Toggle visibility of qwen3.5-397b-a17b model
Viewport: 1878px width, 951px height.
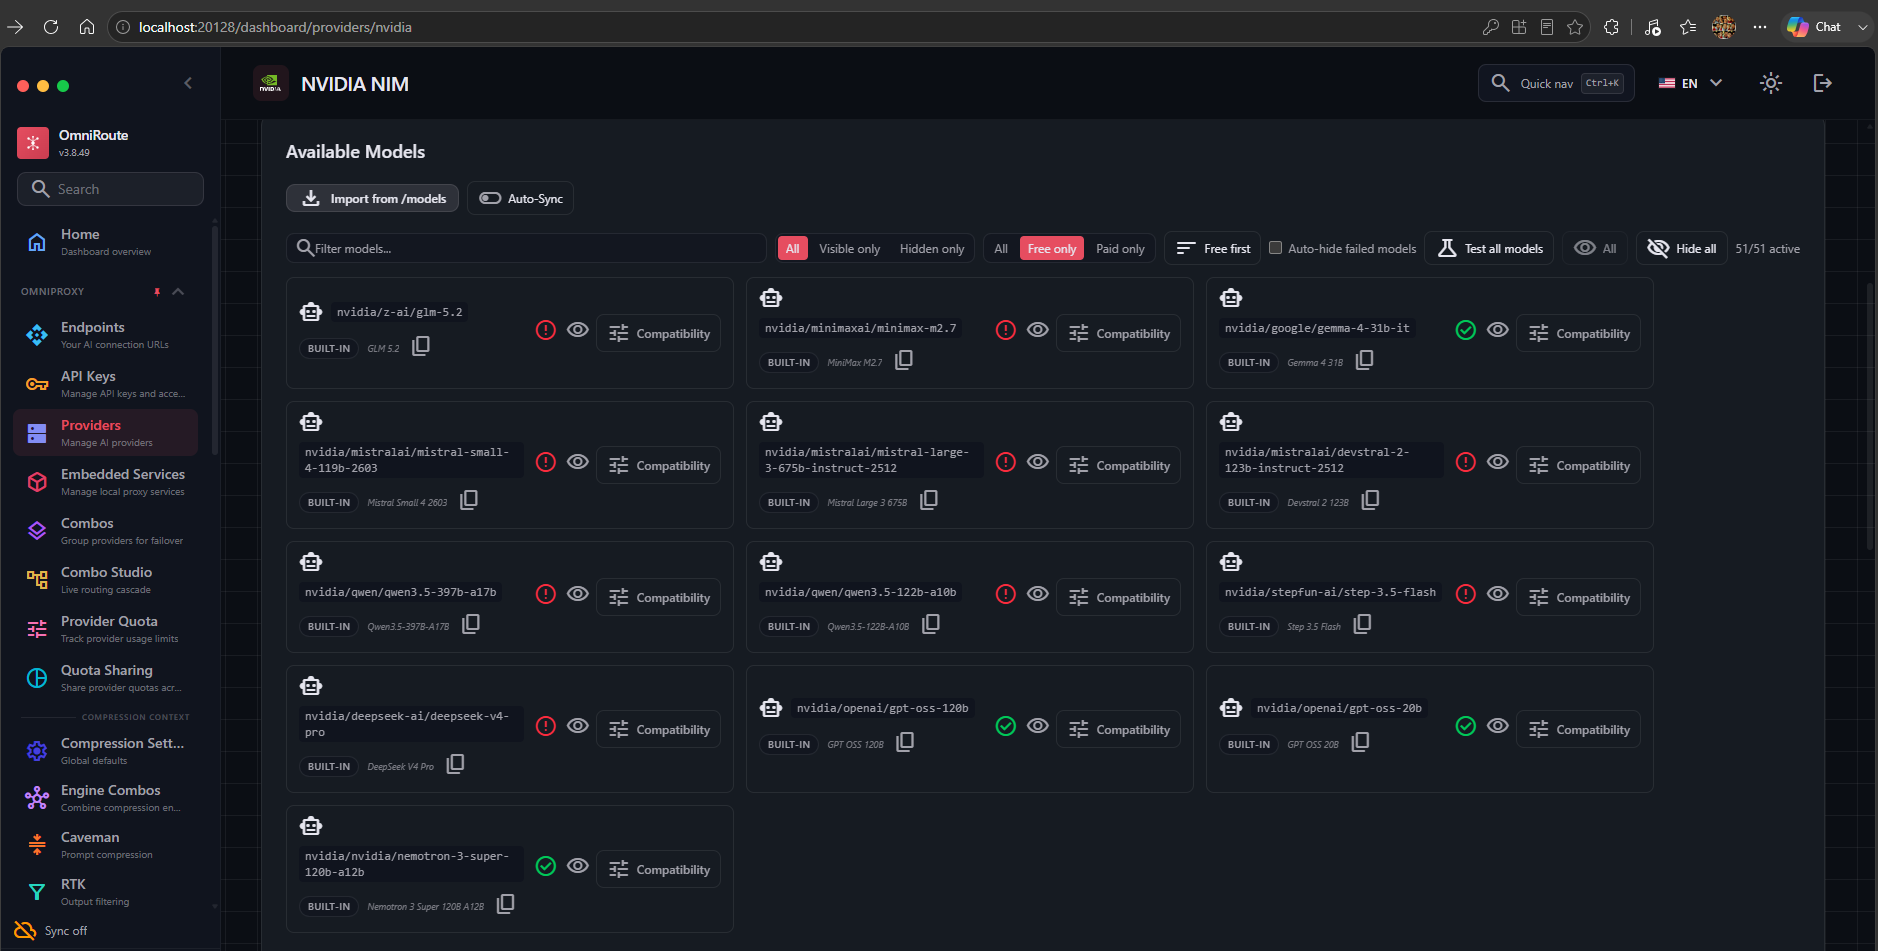point(578,594)
